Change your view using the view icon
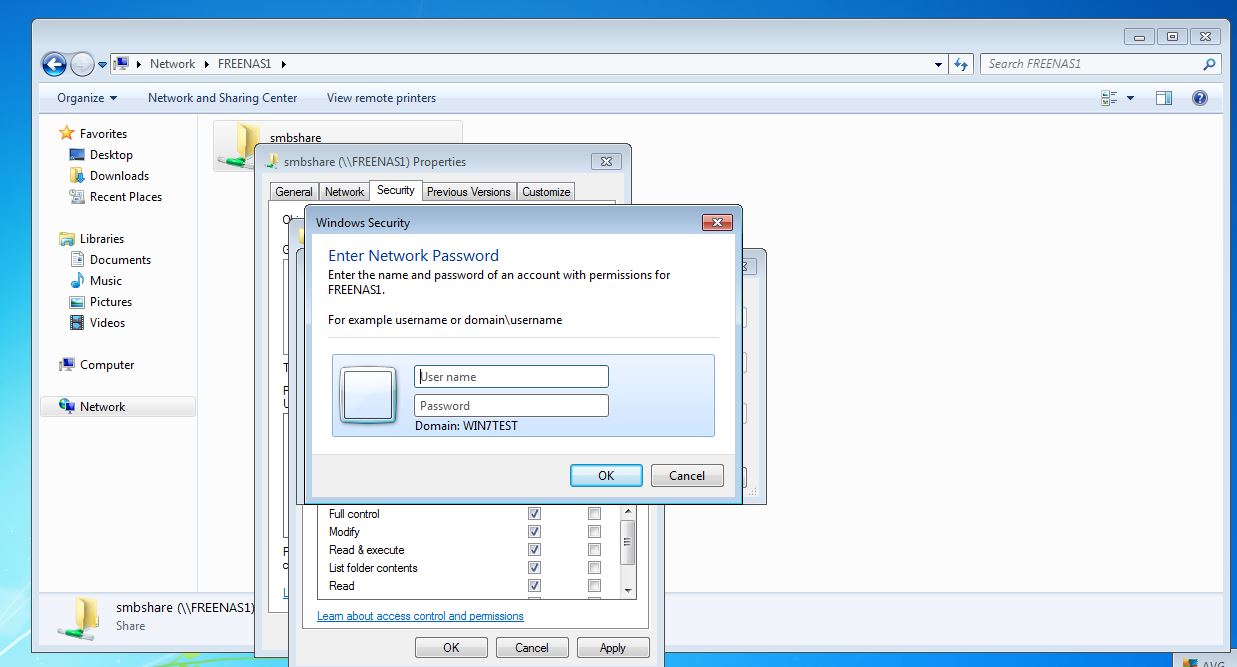This screenshot has height=667, width=1237. tap(1109, 98)
